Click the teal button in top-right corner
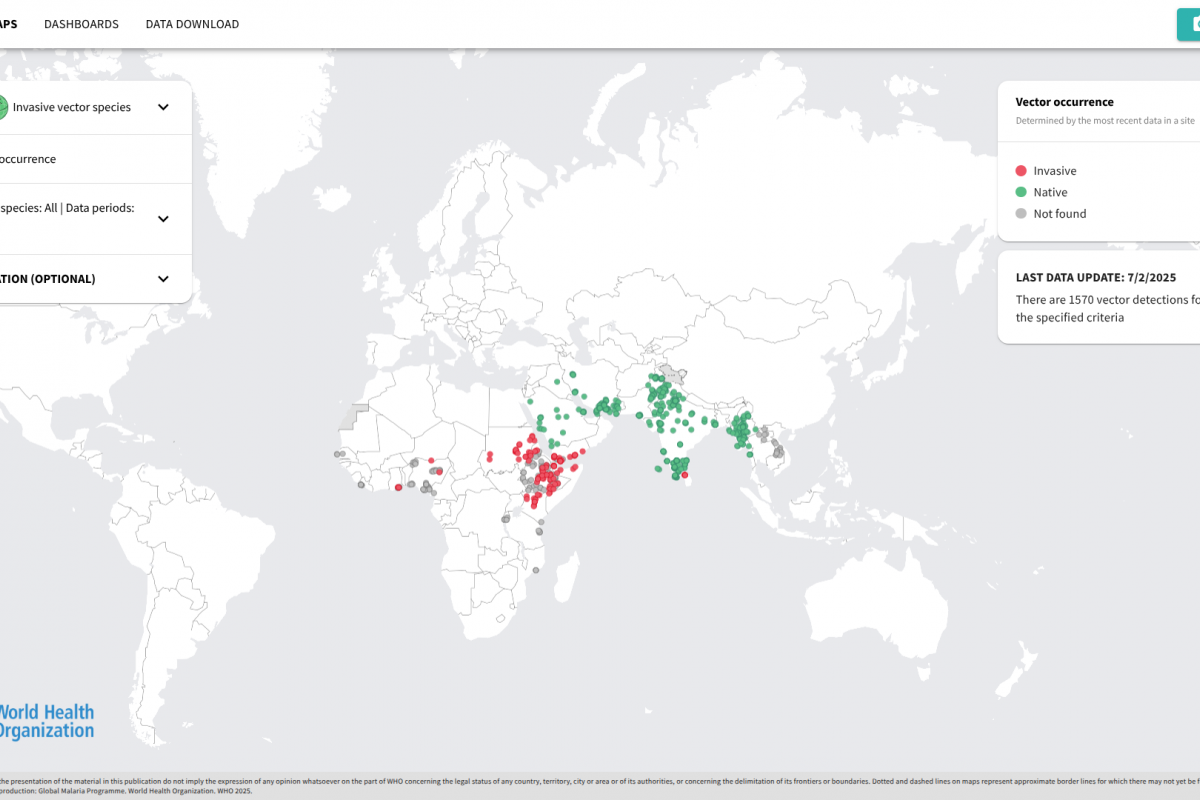 [1188, 24]
